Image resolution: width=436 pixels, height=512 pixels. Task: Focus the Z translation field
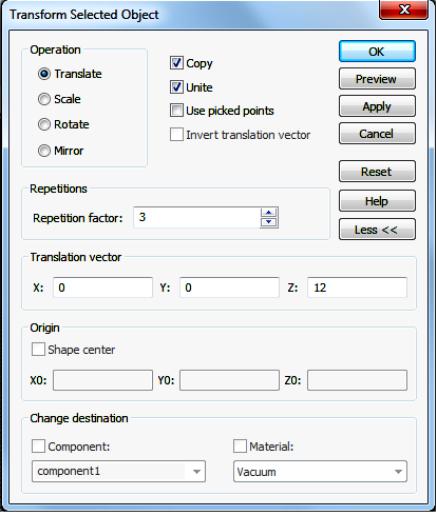click(357, 287)
